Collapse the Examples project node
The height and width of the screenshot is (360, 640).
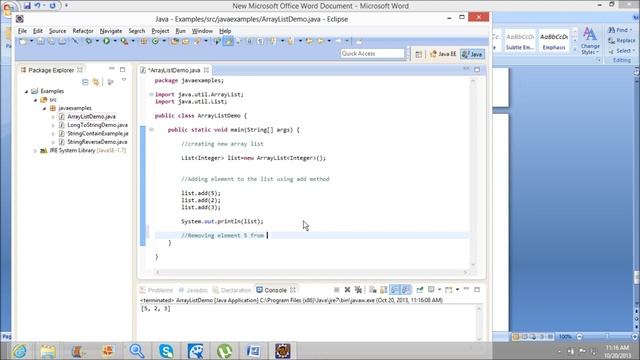point(27,91)
